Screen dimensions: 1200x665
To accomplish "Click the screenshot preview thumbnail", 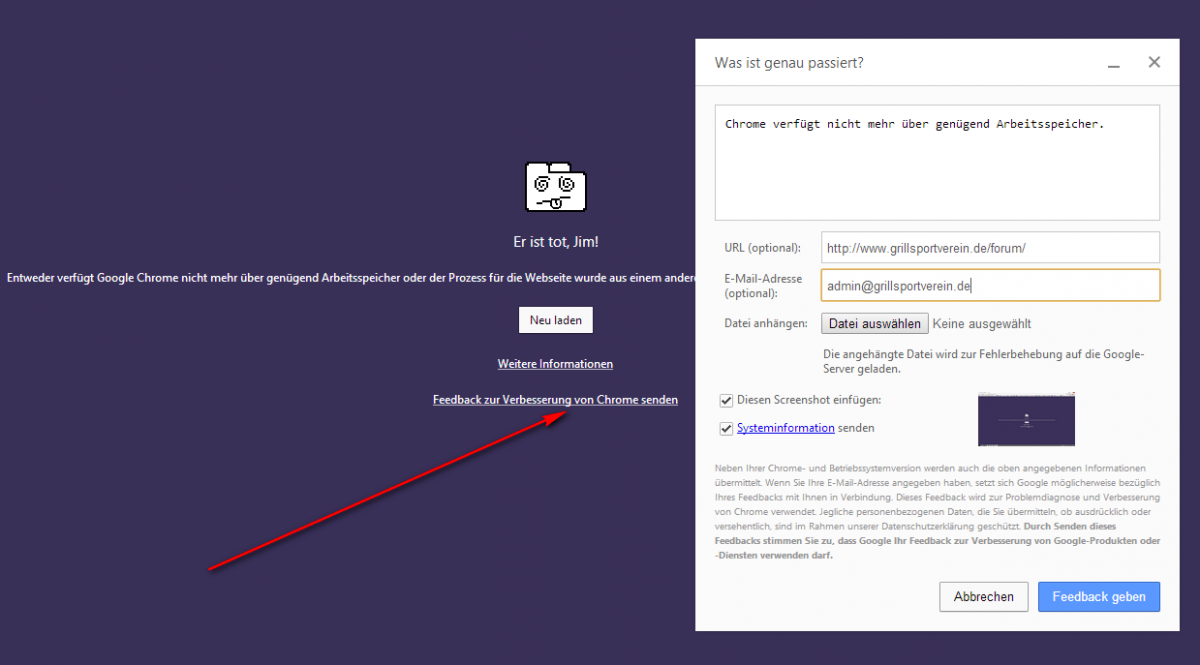I will click(1026, 420).
